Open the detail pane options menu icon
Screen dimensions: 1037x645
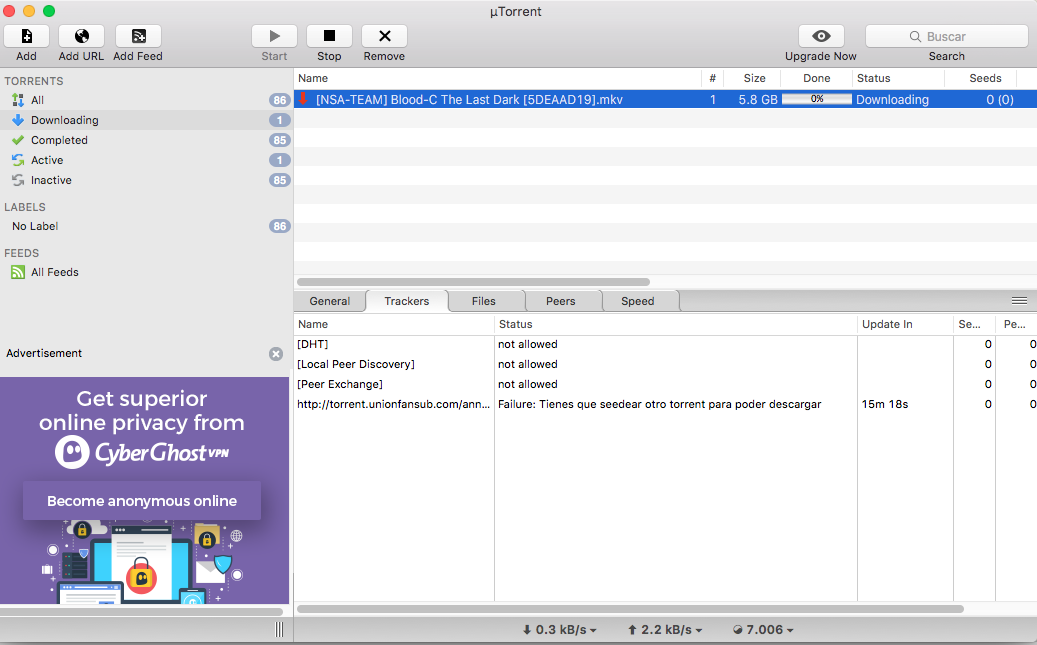(x=1019, y=301)
